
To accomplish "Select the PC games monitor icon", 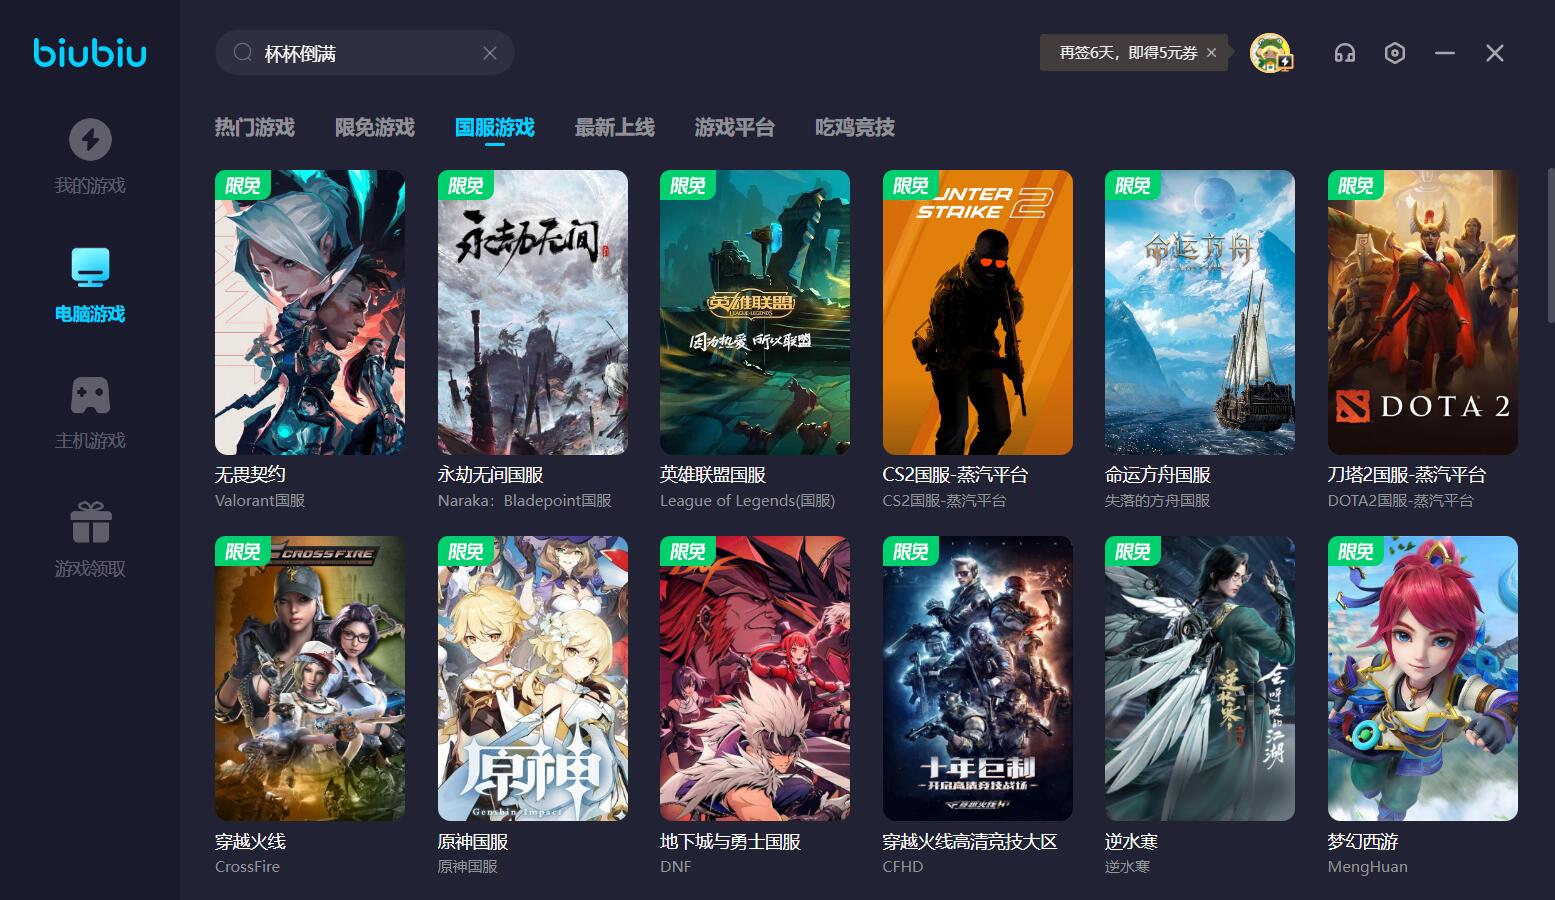I will 90,267.
